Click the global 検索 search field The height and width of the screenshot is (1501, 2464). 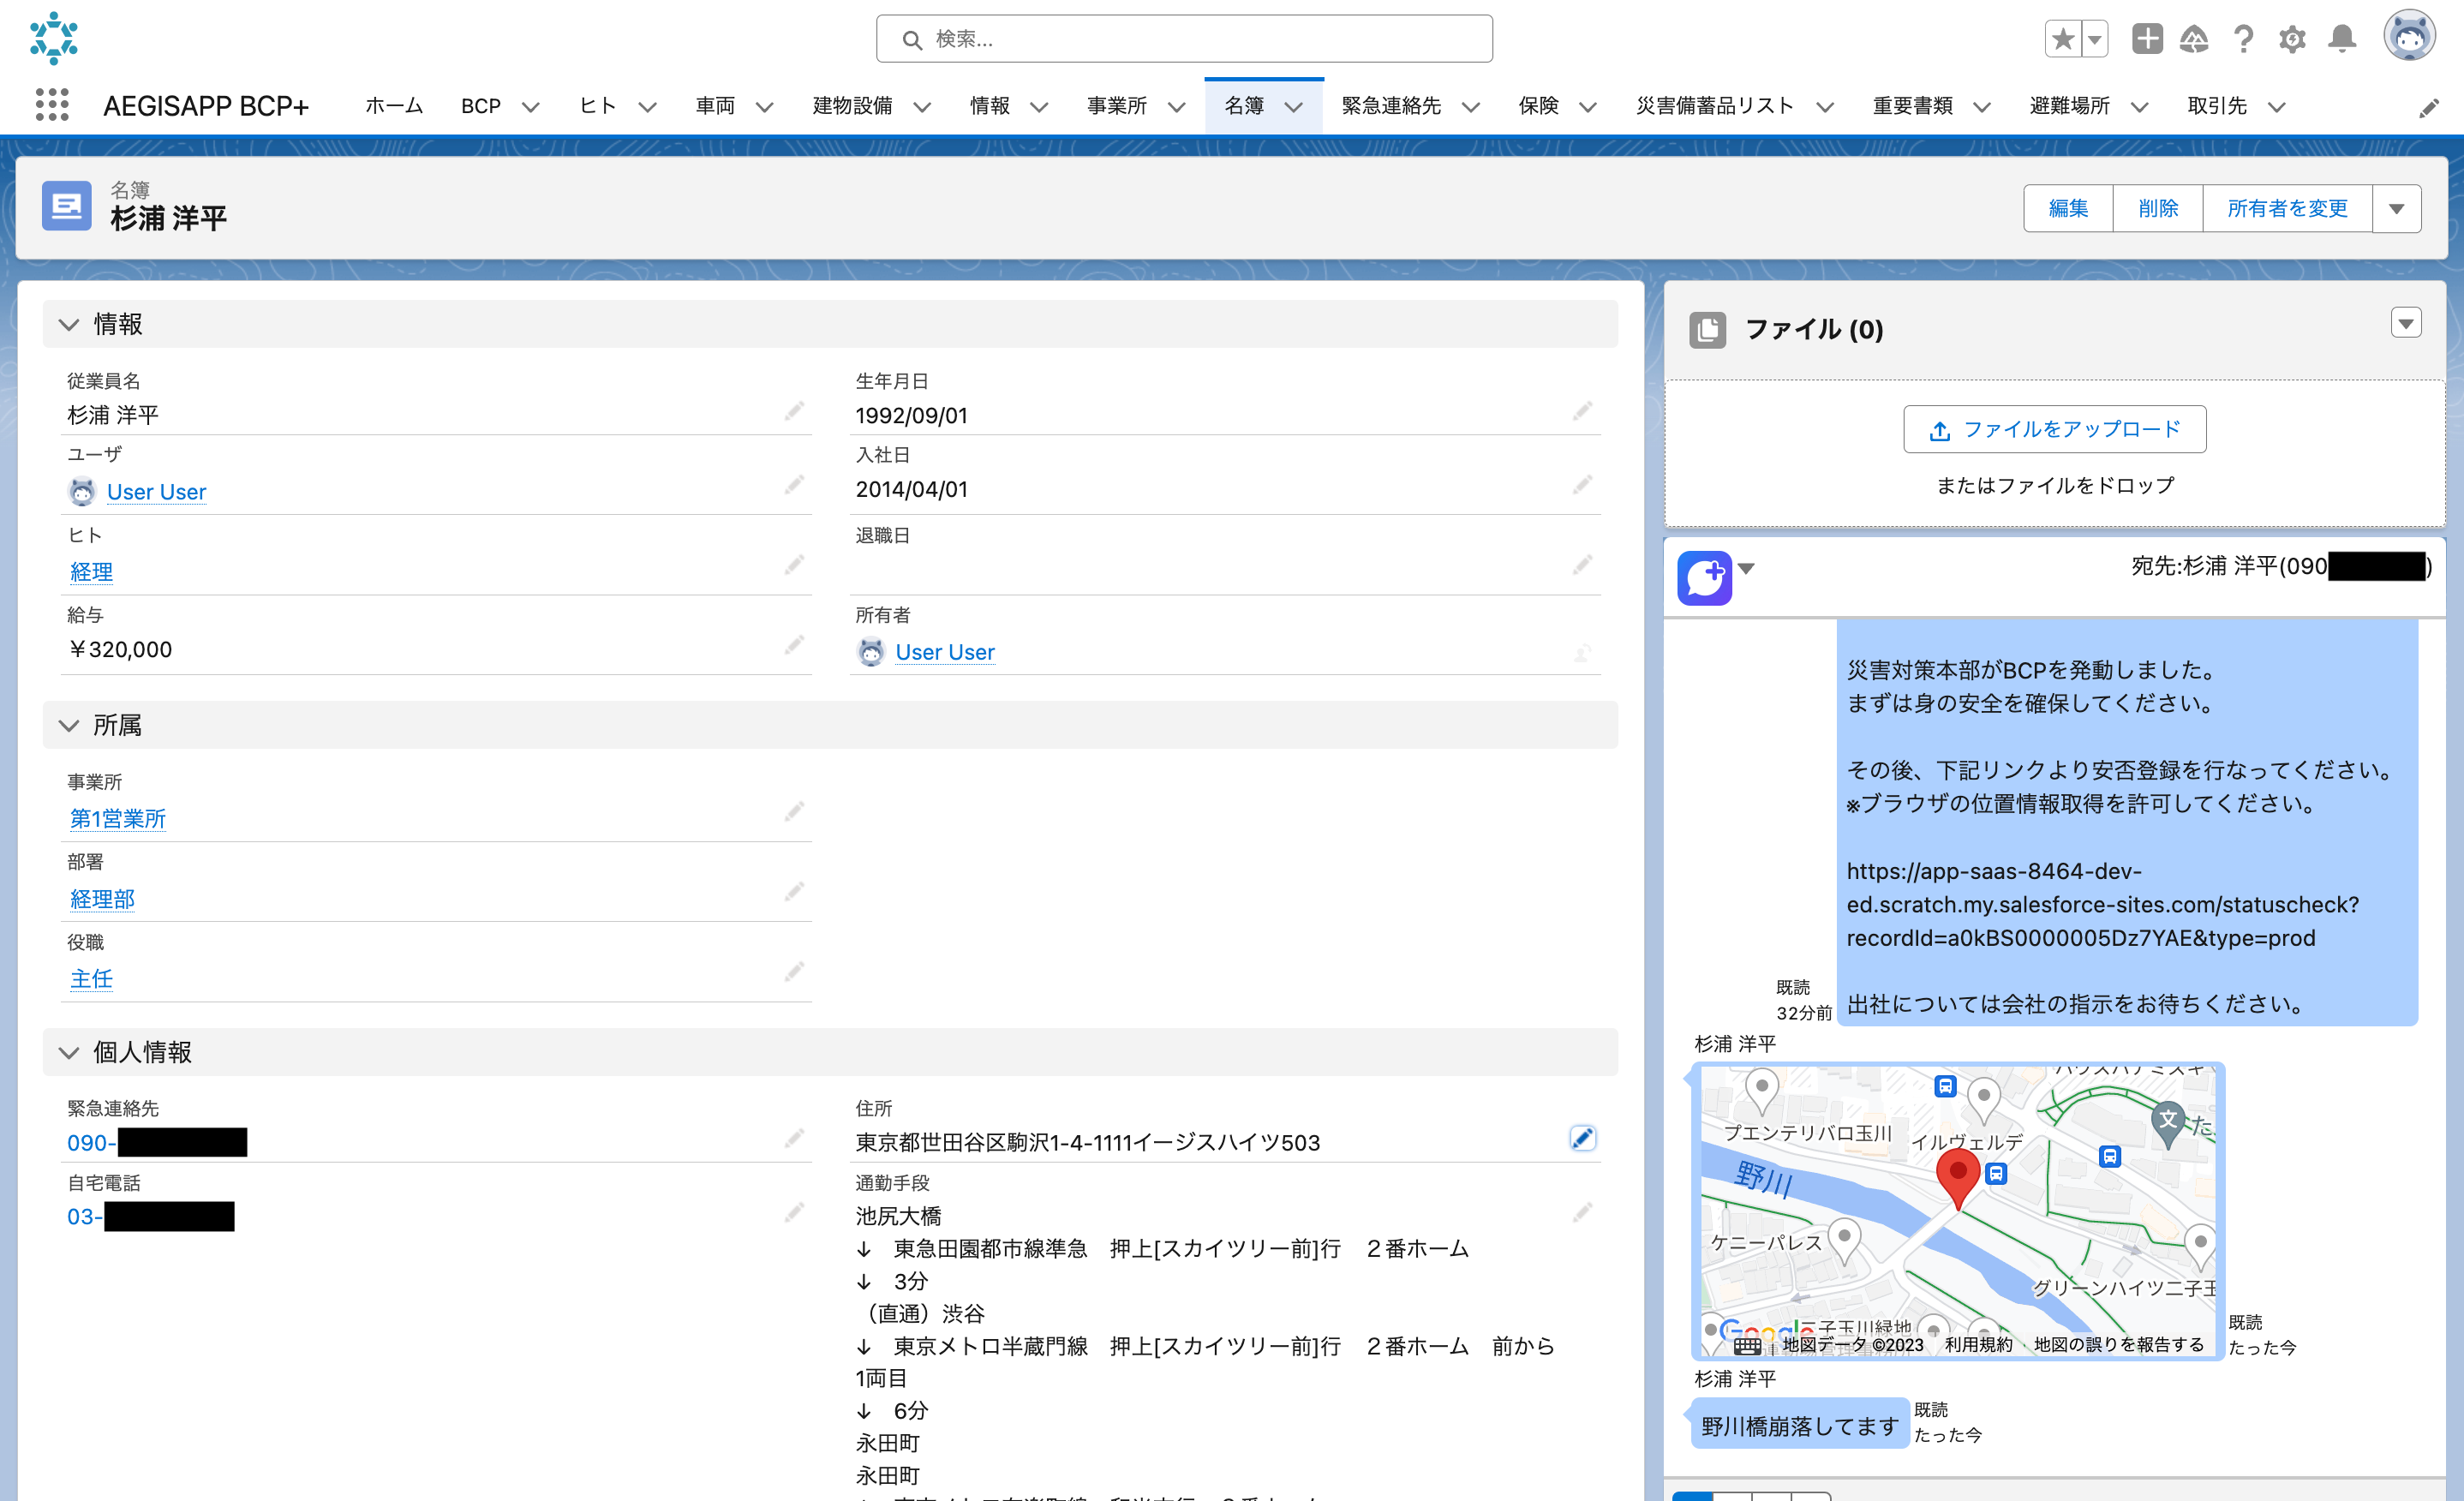click(x=1184, y=39)
